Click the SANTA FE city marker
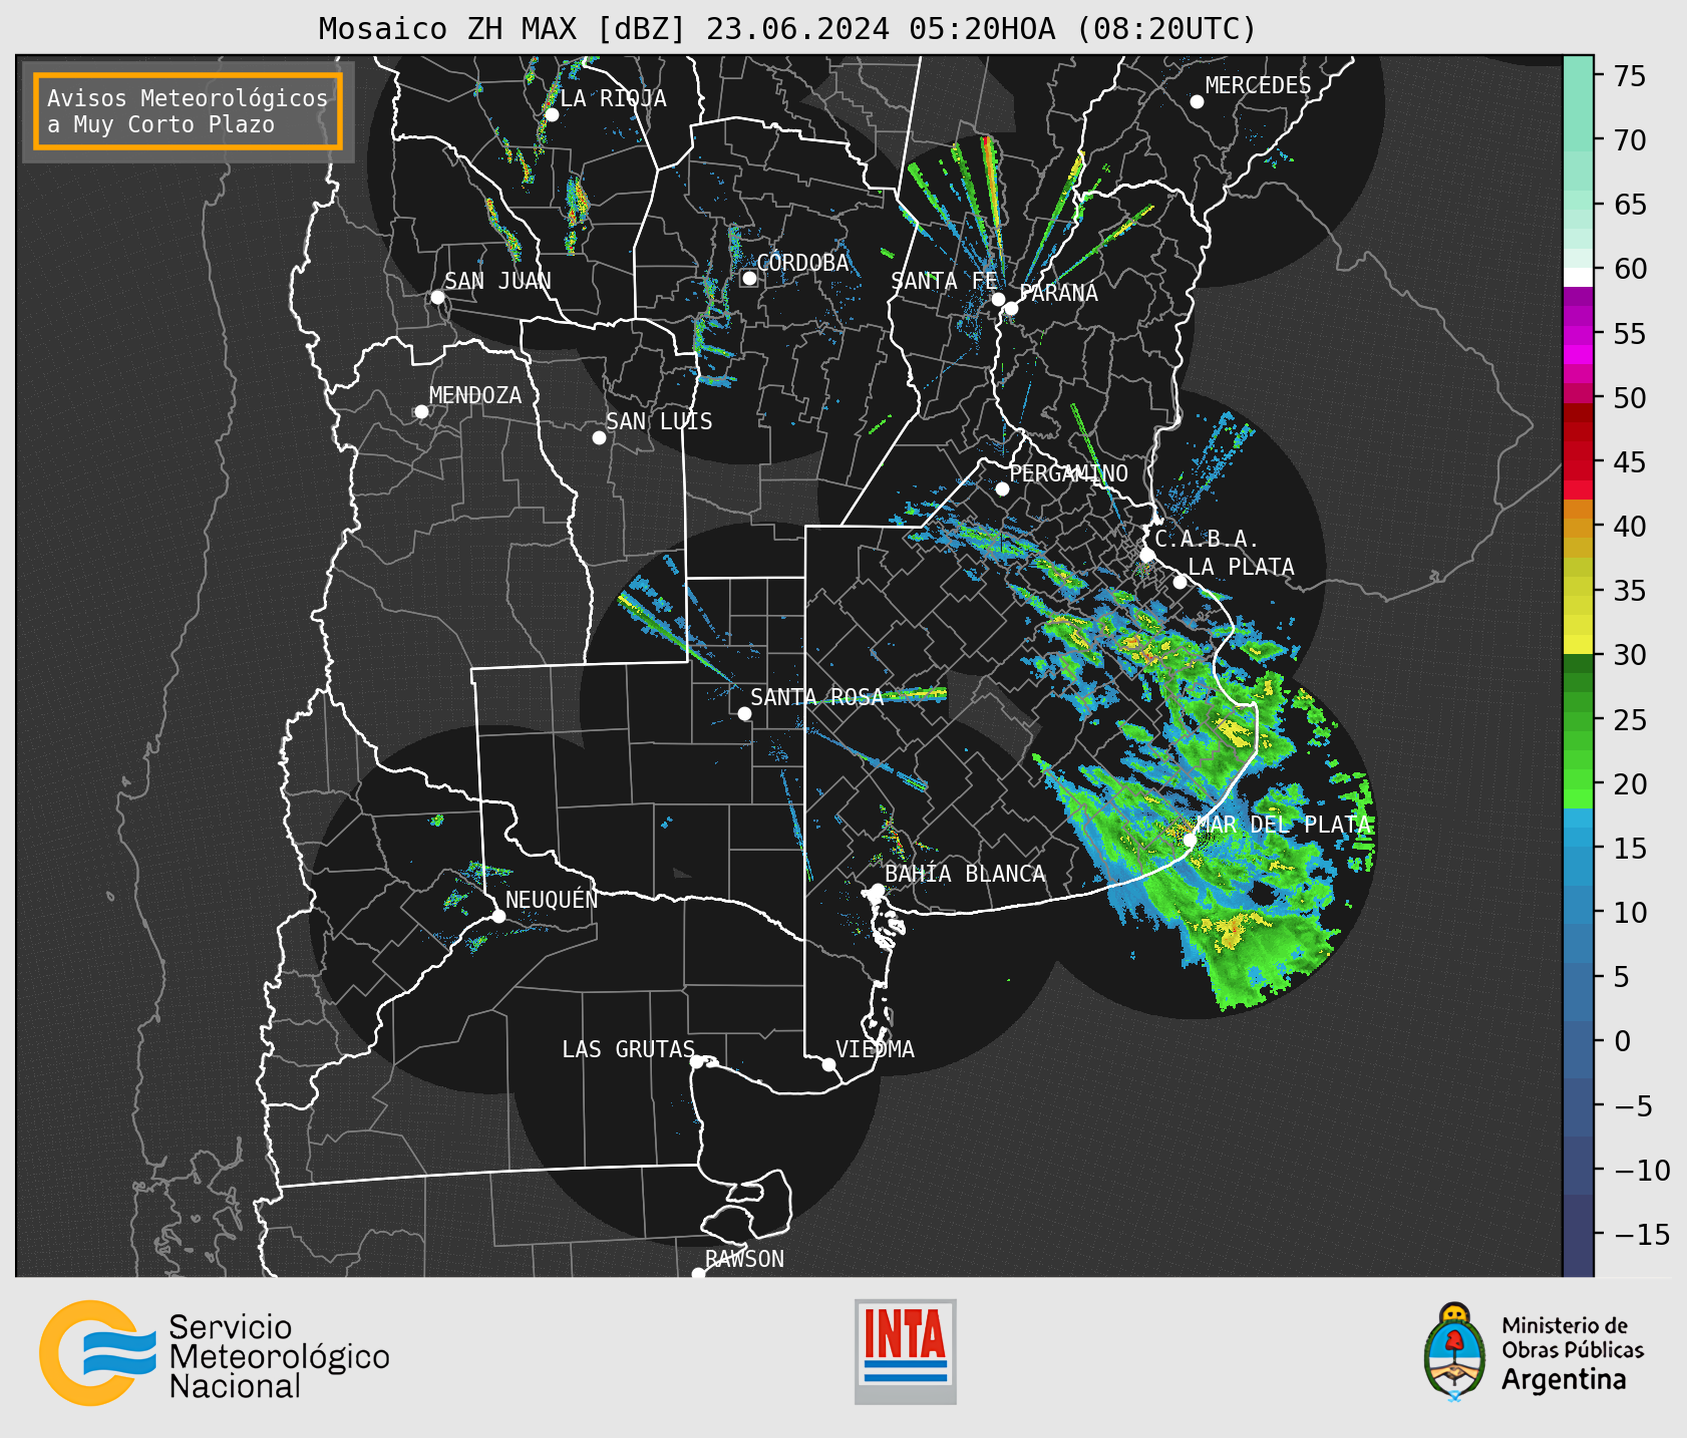 point(998,299)
